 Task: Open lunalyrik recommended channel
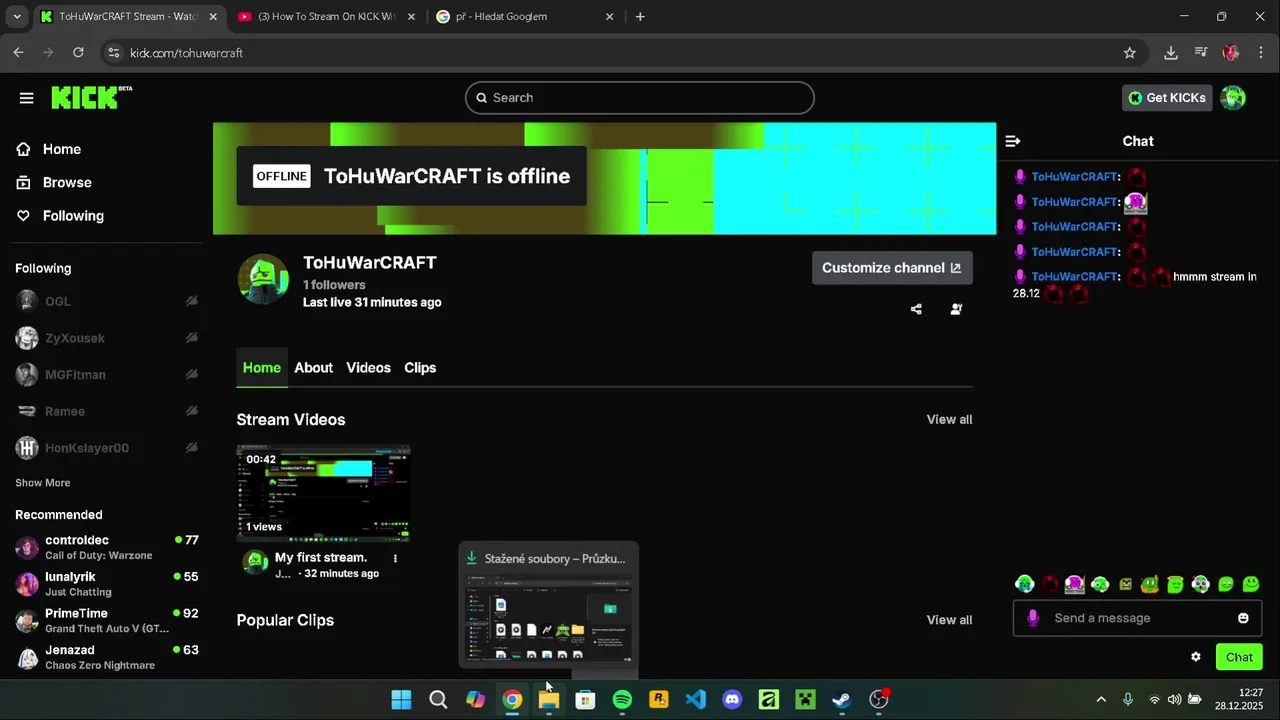(x=106, y=584)
